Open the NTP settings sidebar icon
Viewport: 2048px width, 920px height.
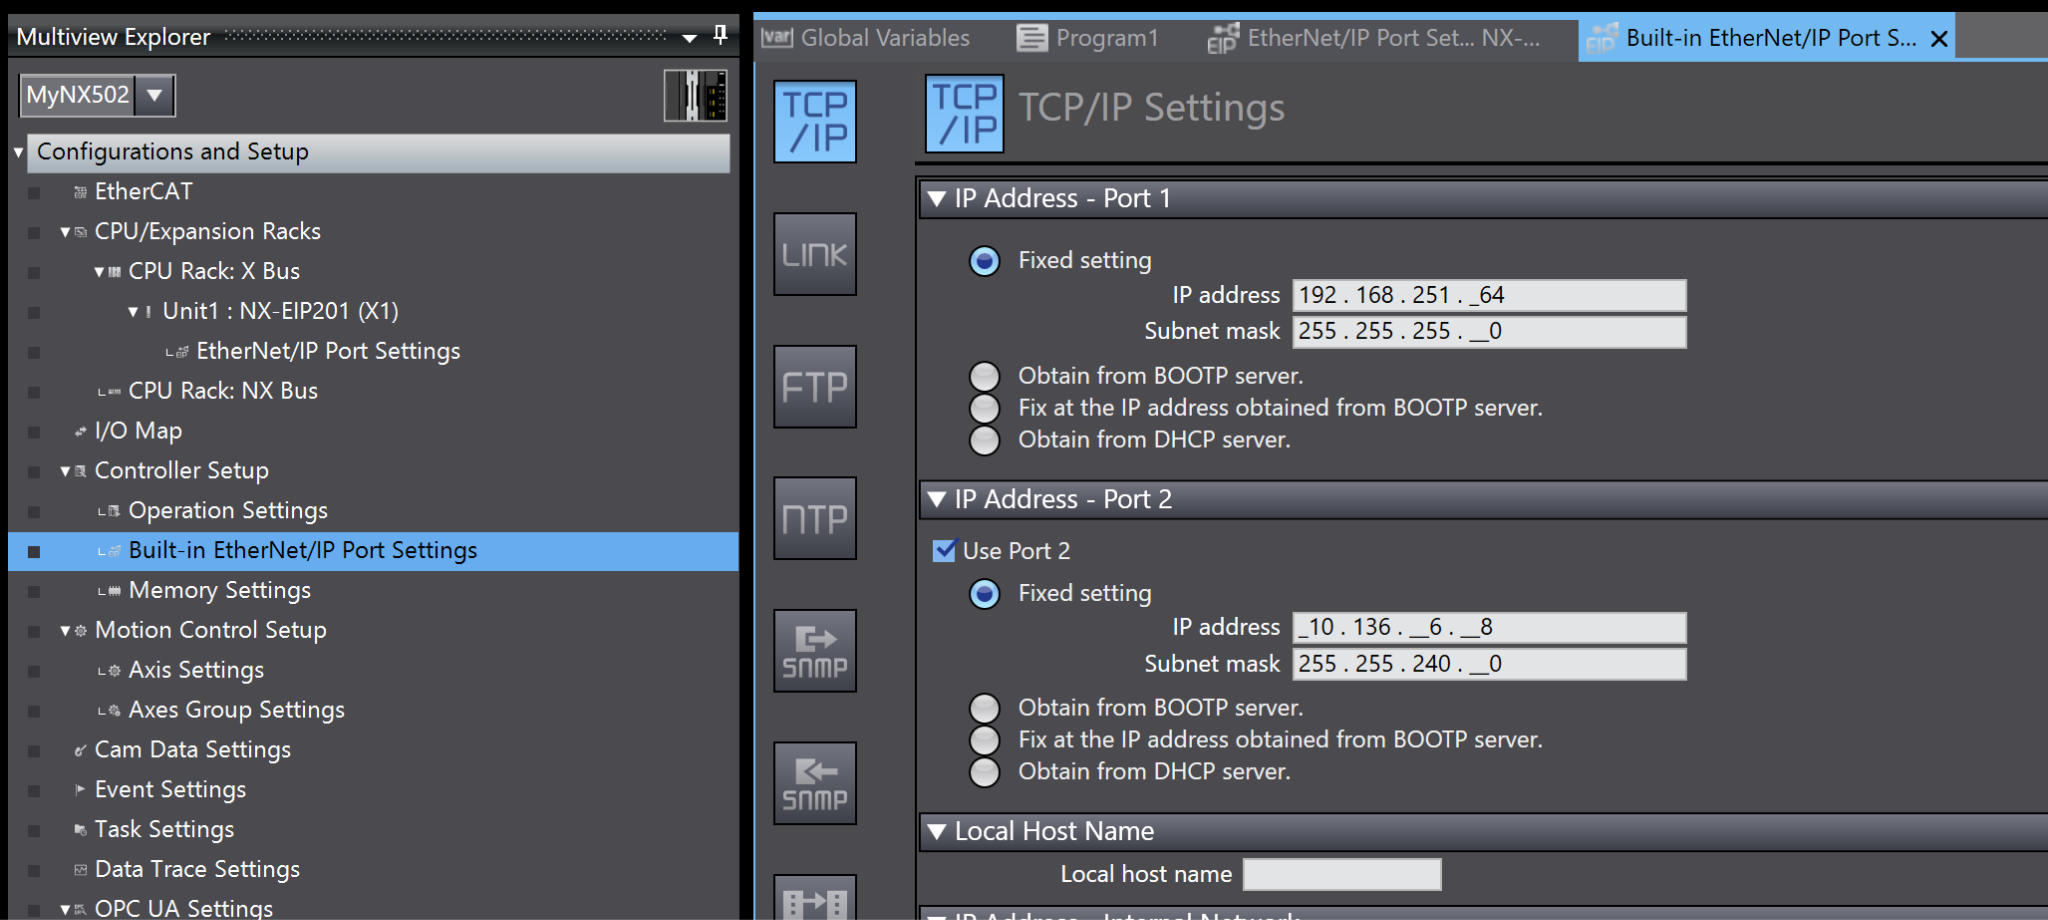tap(815, 518)
